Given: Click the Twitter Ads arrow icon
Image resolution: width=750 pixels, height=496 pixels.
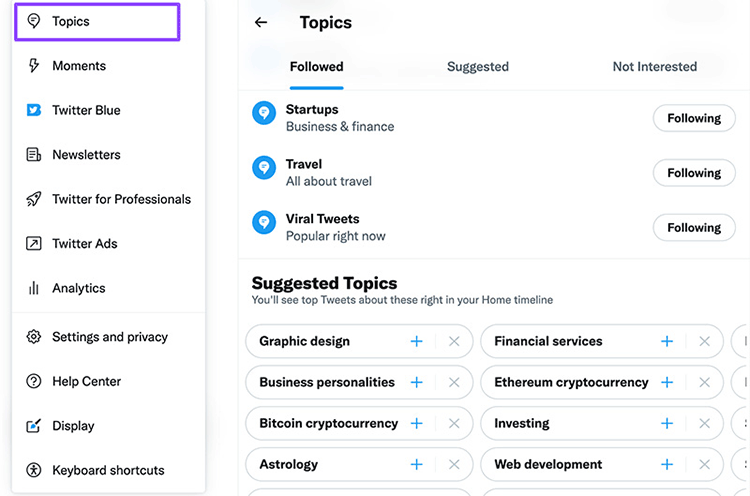Looking at the screenshot, I should [x=34, y=244].
